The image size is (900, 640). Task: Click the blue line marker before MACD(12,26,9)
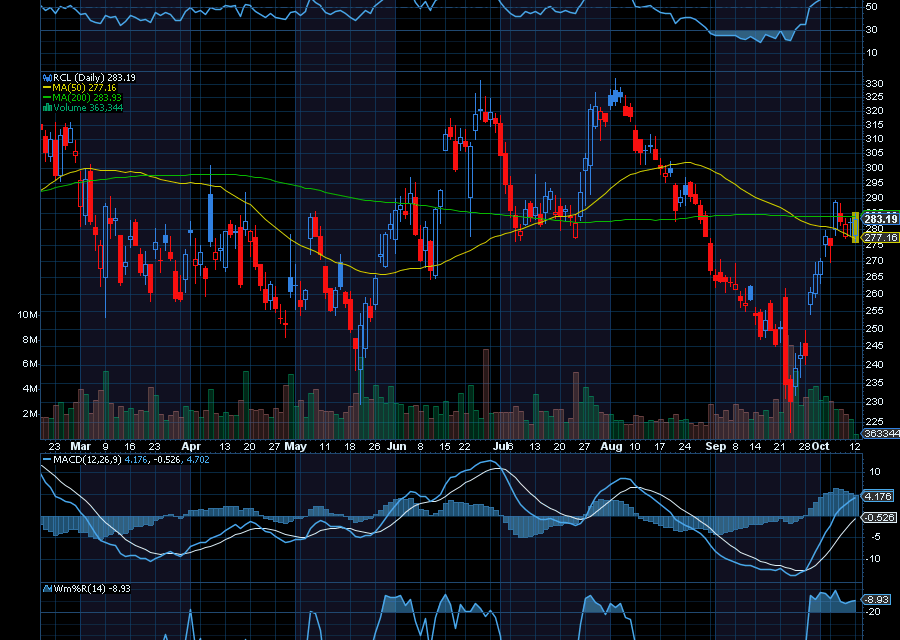pos(47,460)
